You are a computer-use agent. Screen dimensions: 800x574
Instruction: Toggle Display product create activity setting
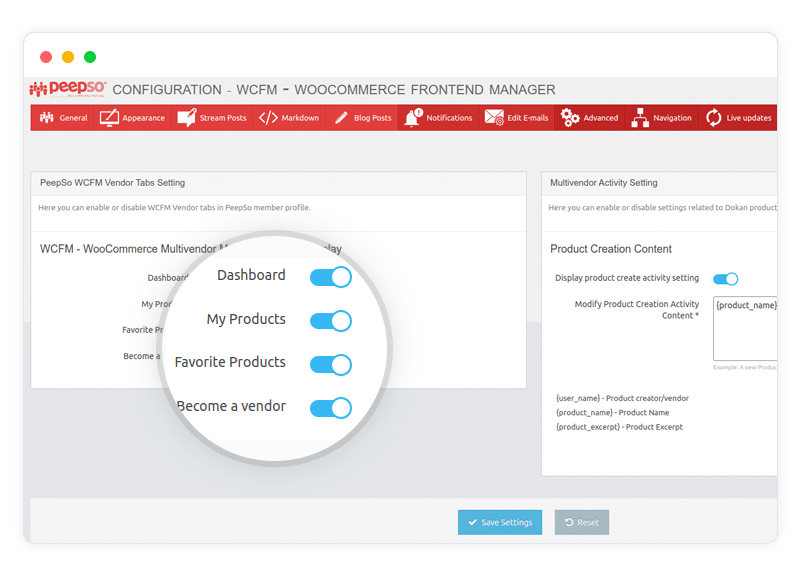(726, 279)
